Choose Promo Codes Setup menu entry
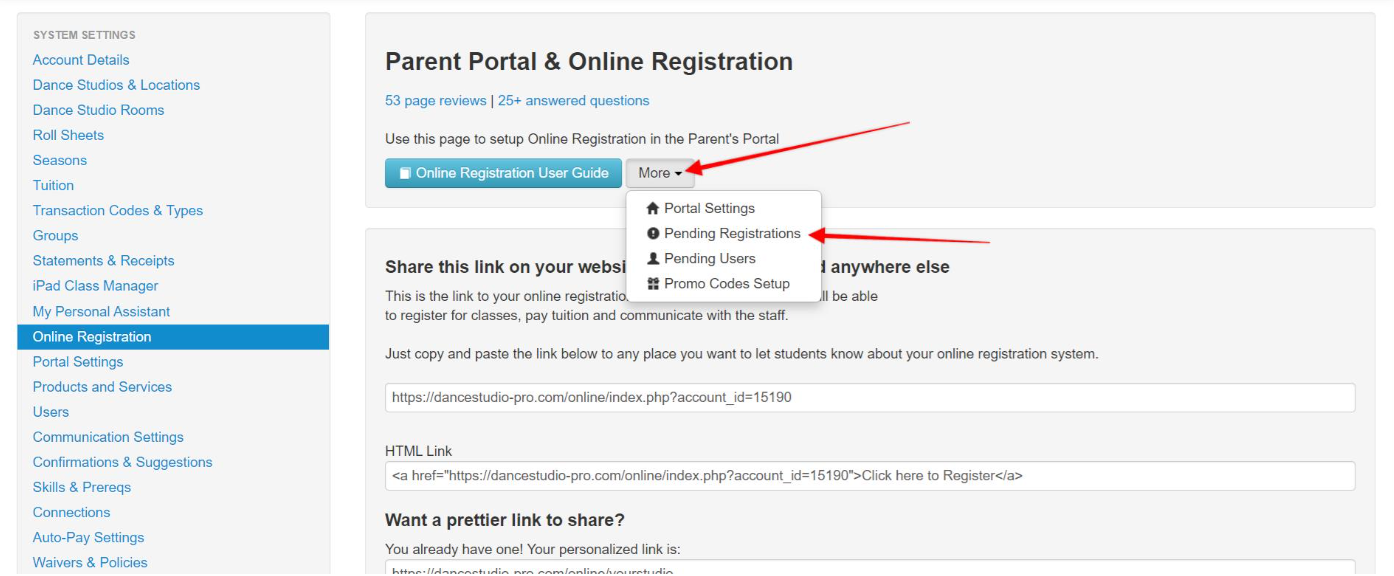This screenshot has width=1394, height=576. click(724, 284)
